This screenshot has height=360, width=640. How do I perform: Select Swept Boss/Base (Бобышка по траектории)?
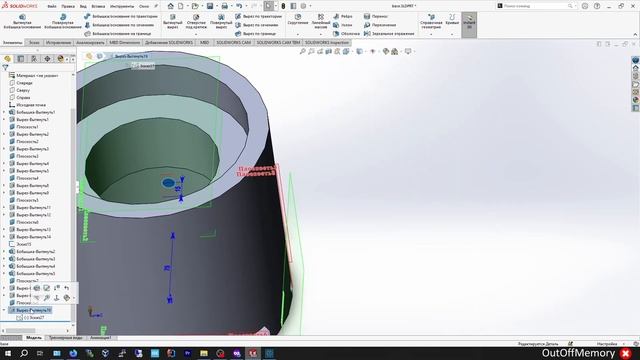tap(120, 16)
